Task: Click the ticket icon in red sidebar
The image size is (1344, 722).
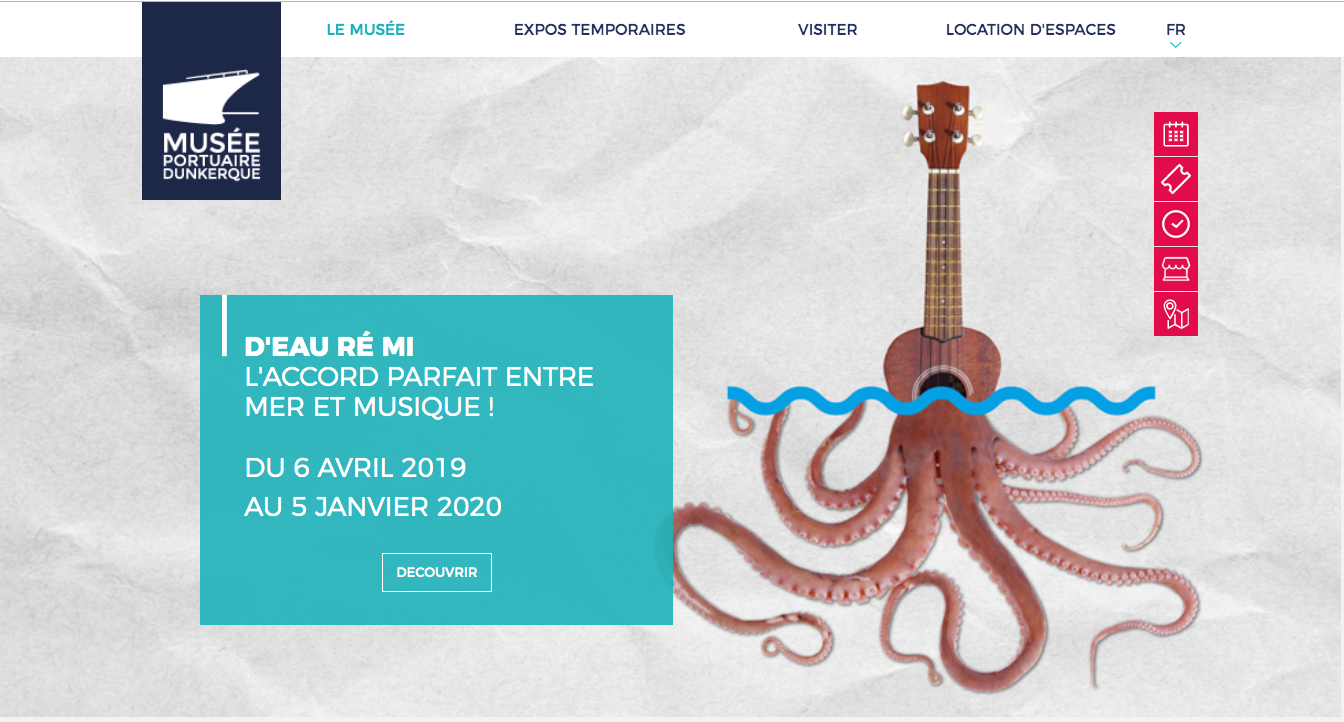Action: [x=1176, y=179]
